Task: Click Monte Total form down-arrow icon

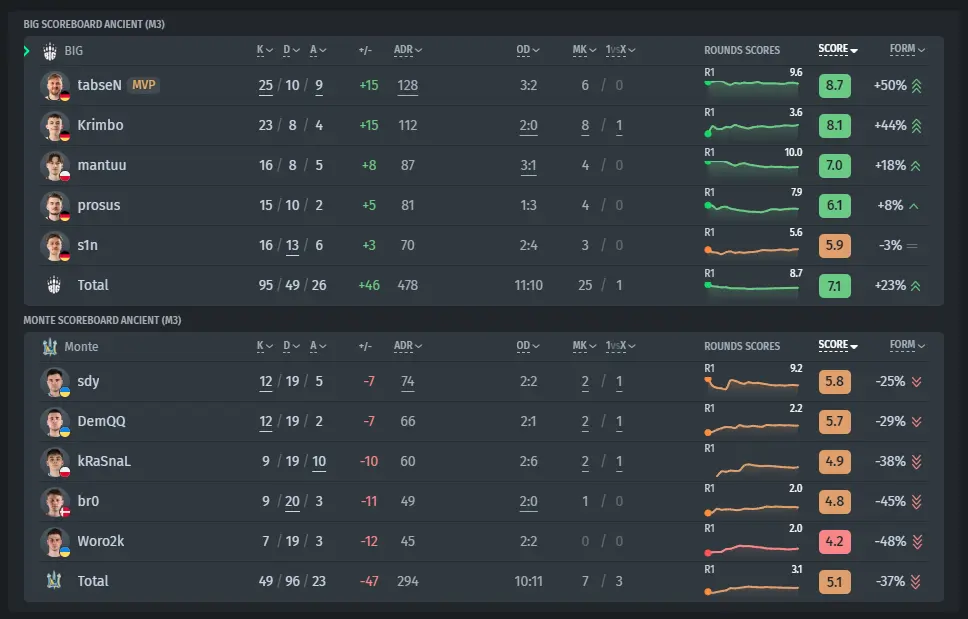Action: [x=916, y=581]
